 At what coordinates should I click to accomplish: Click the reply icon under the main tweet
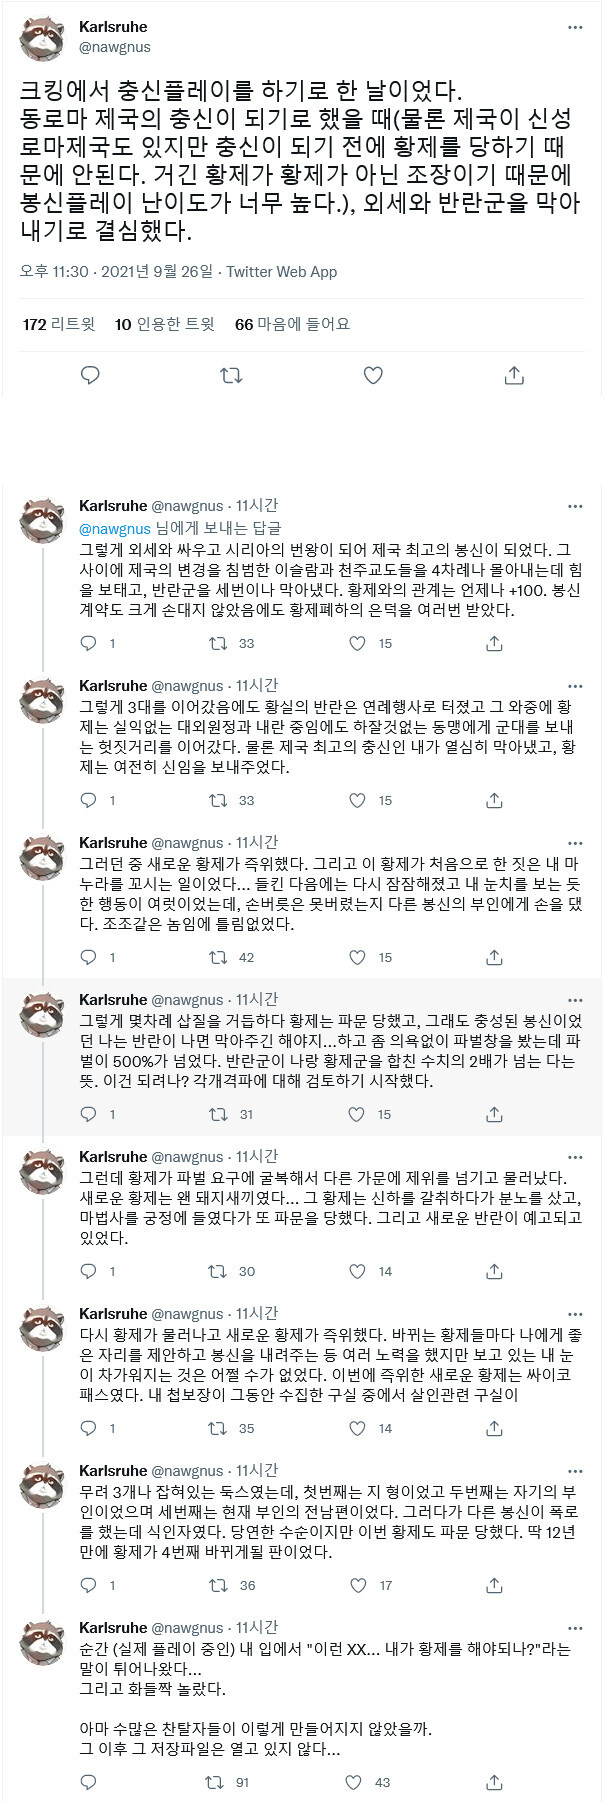(x=91, y=375)
